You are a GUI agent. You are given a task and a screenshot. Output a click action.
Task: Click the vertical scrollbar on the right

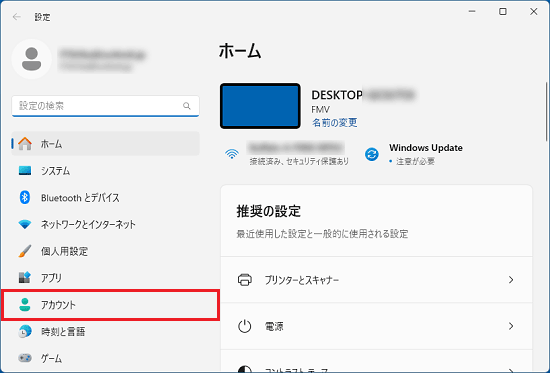tap(546, 112)
